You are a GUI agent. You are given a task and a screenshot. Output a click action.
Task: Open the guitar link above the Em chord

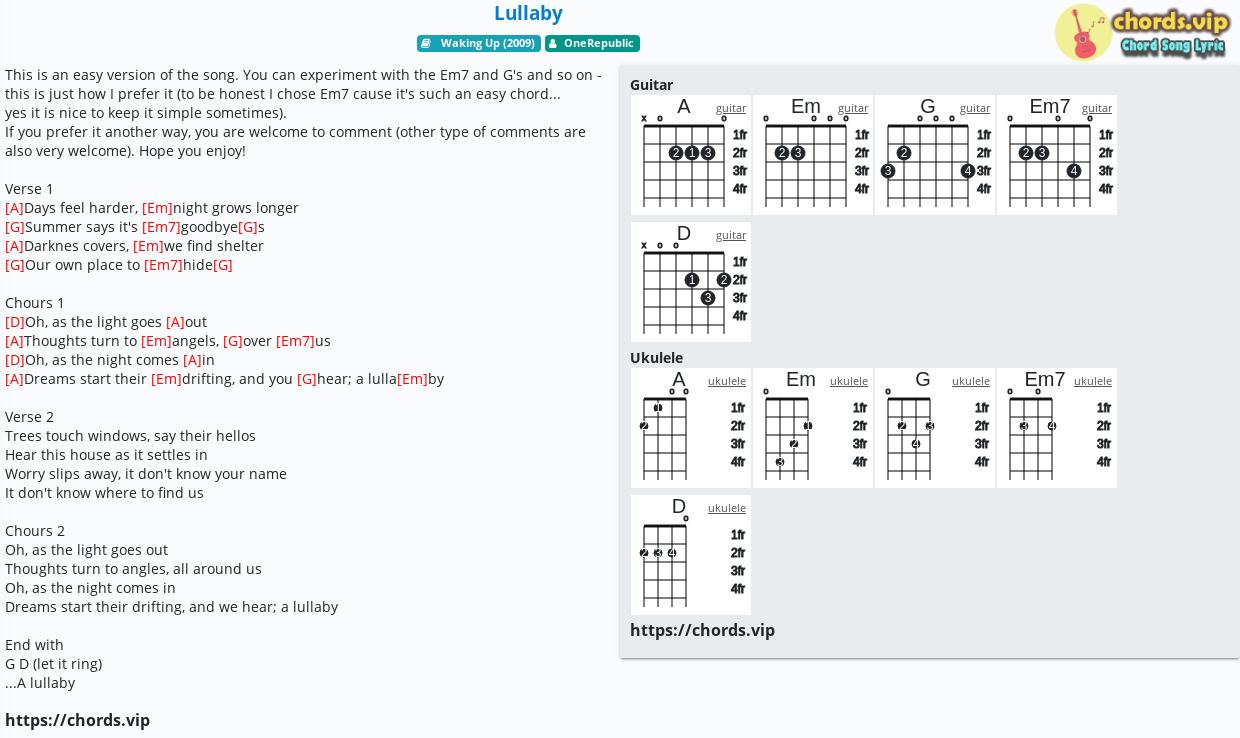(853, 108)
